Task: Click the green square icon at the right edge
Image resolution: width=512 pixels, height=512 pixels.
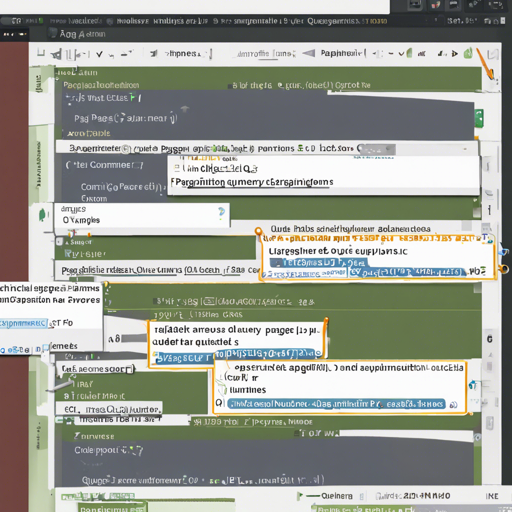Action: pyautogui.click(x=479, y=118)
